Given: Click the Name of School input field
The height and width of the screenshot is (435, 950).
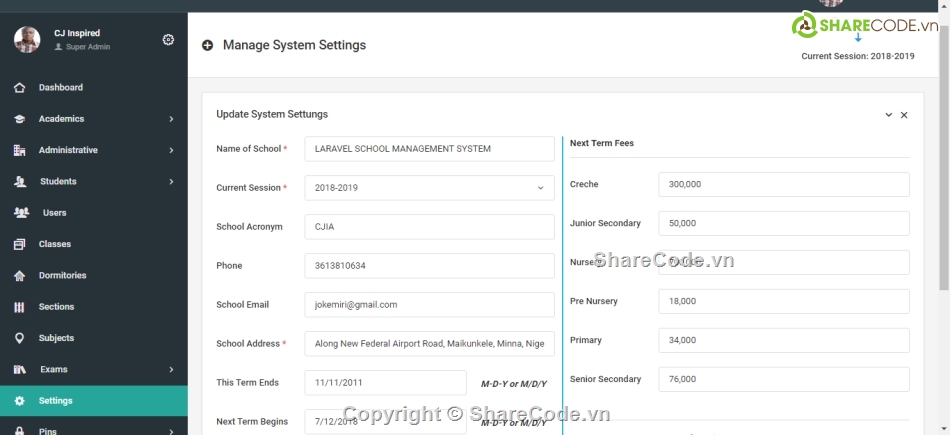Looking at the screenshot, I should click(429, 149).
